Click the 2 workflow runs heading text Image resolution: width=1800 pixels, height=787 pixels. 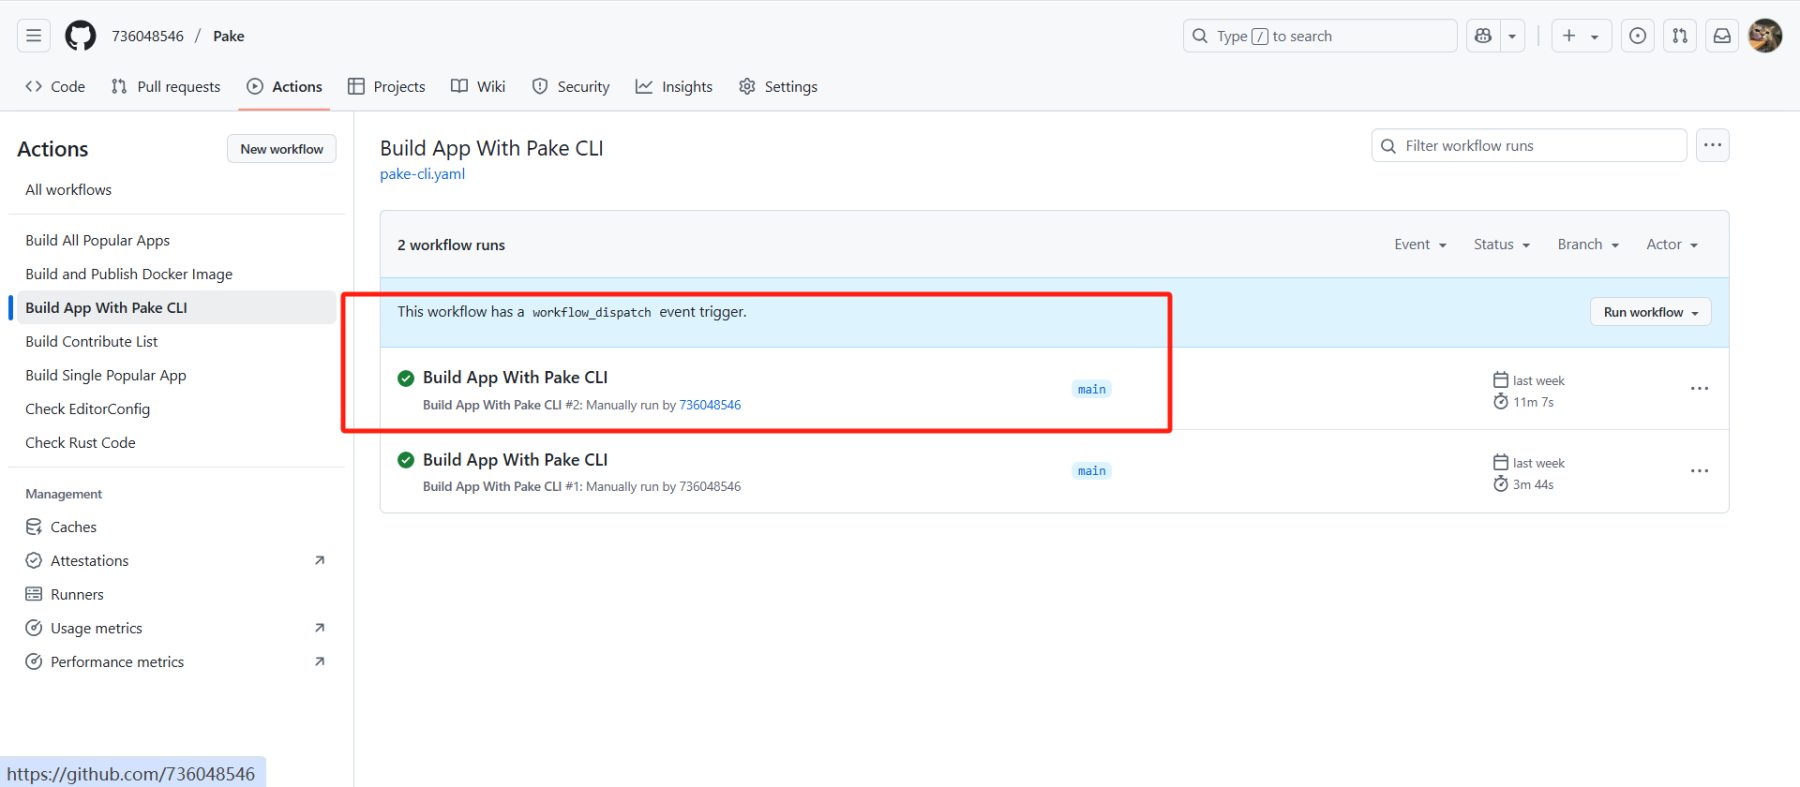pyautogui.click(x=451, y=245)
